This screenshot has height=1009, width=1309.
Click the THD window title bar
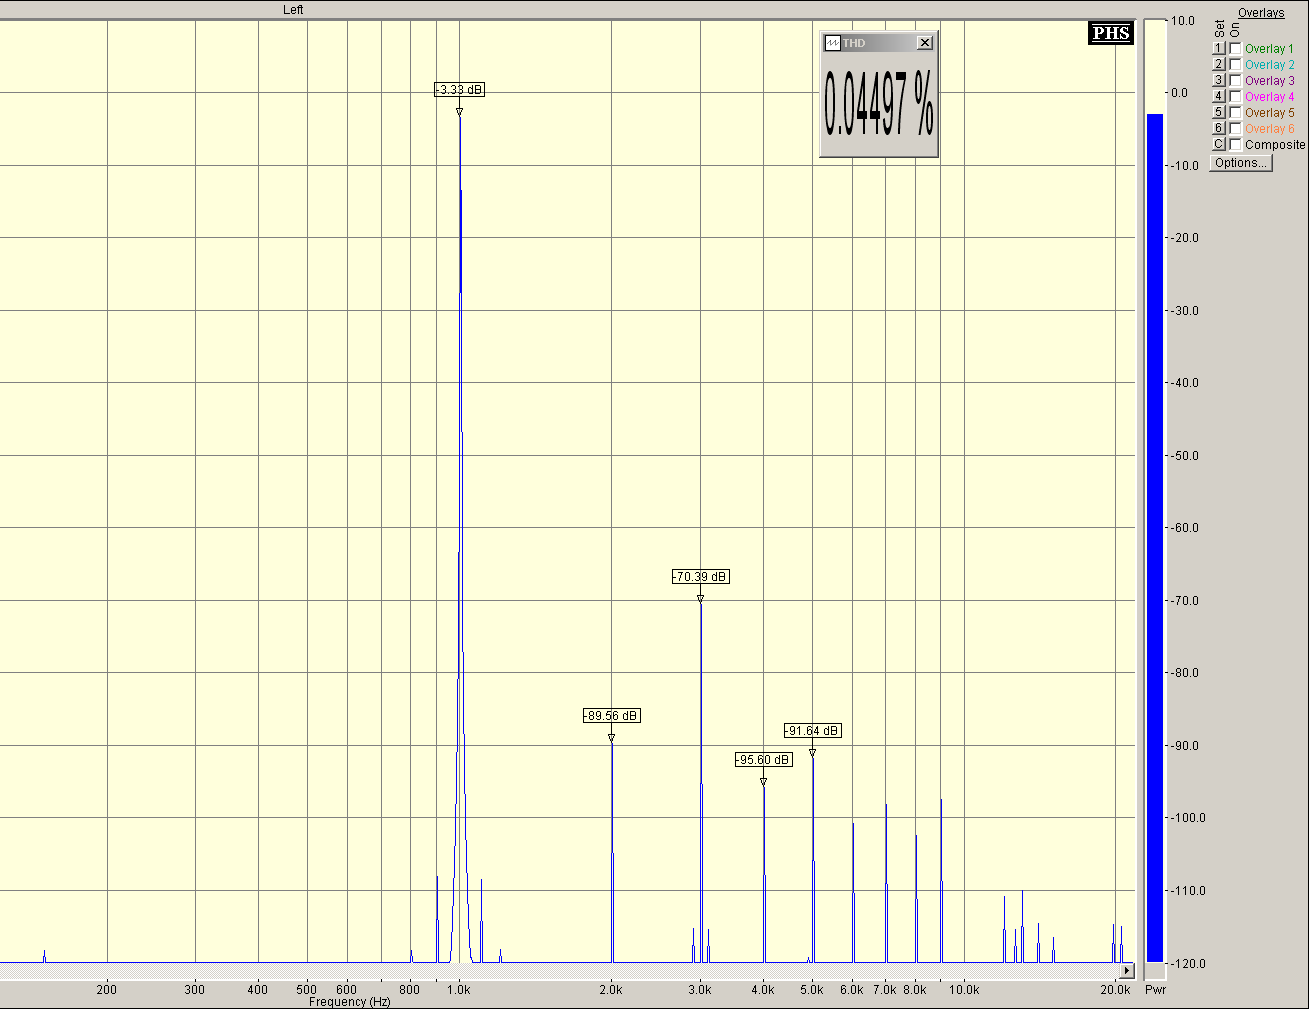click(x=879, y=43)
